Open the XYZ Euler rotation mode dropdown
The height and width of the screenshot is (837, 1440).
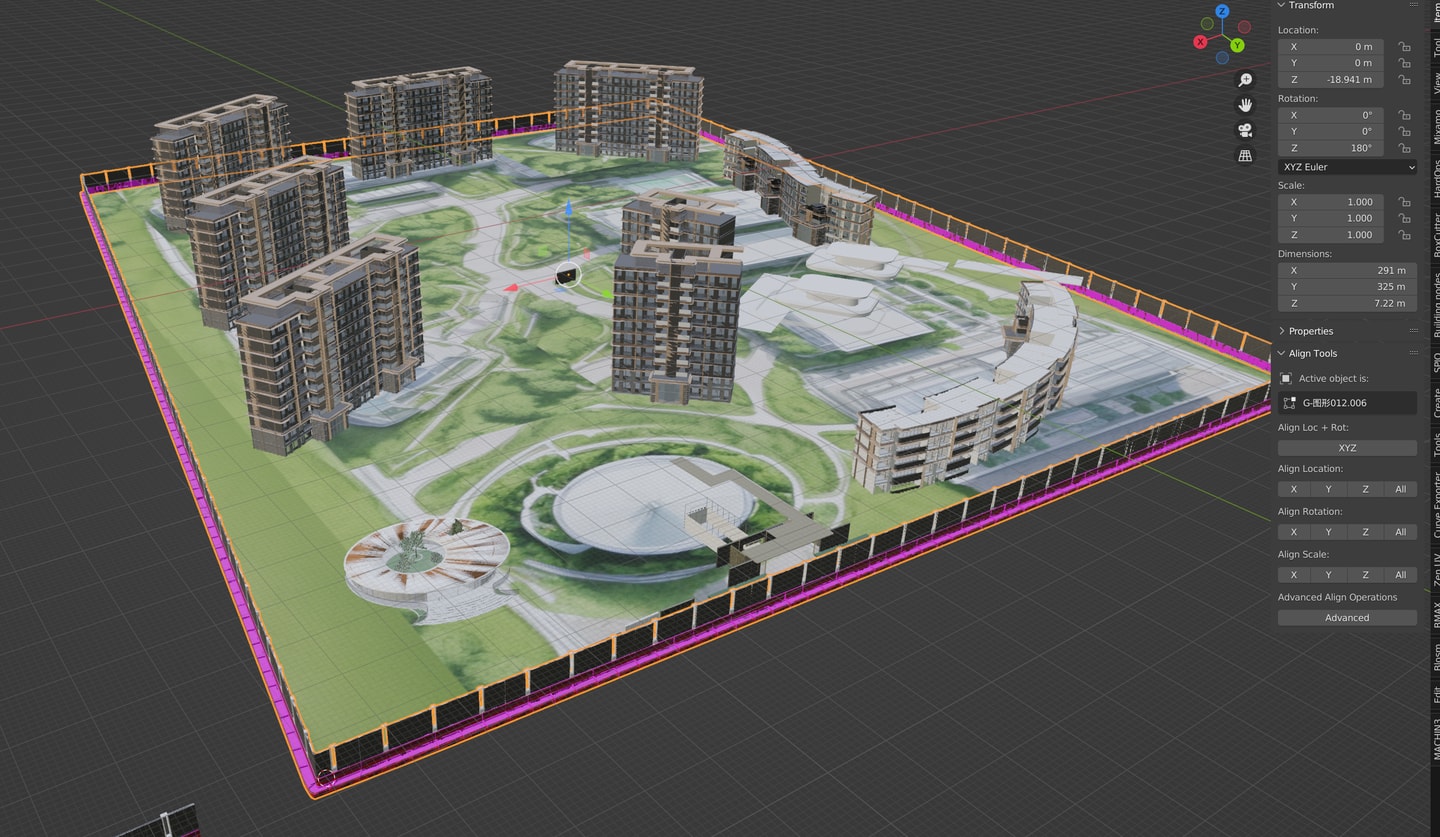(1347, 167)
